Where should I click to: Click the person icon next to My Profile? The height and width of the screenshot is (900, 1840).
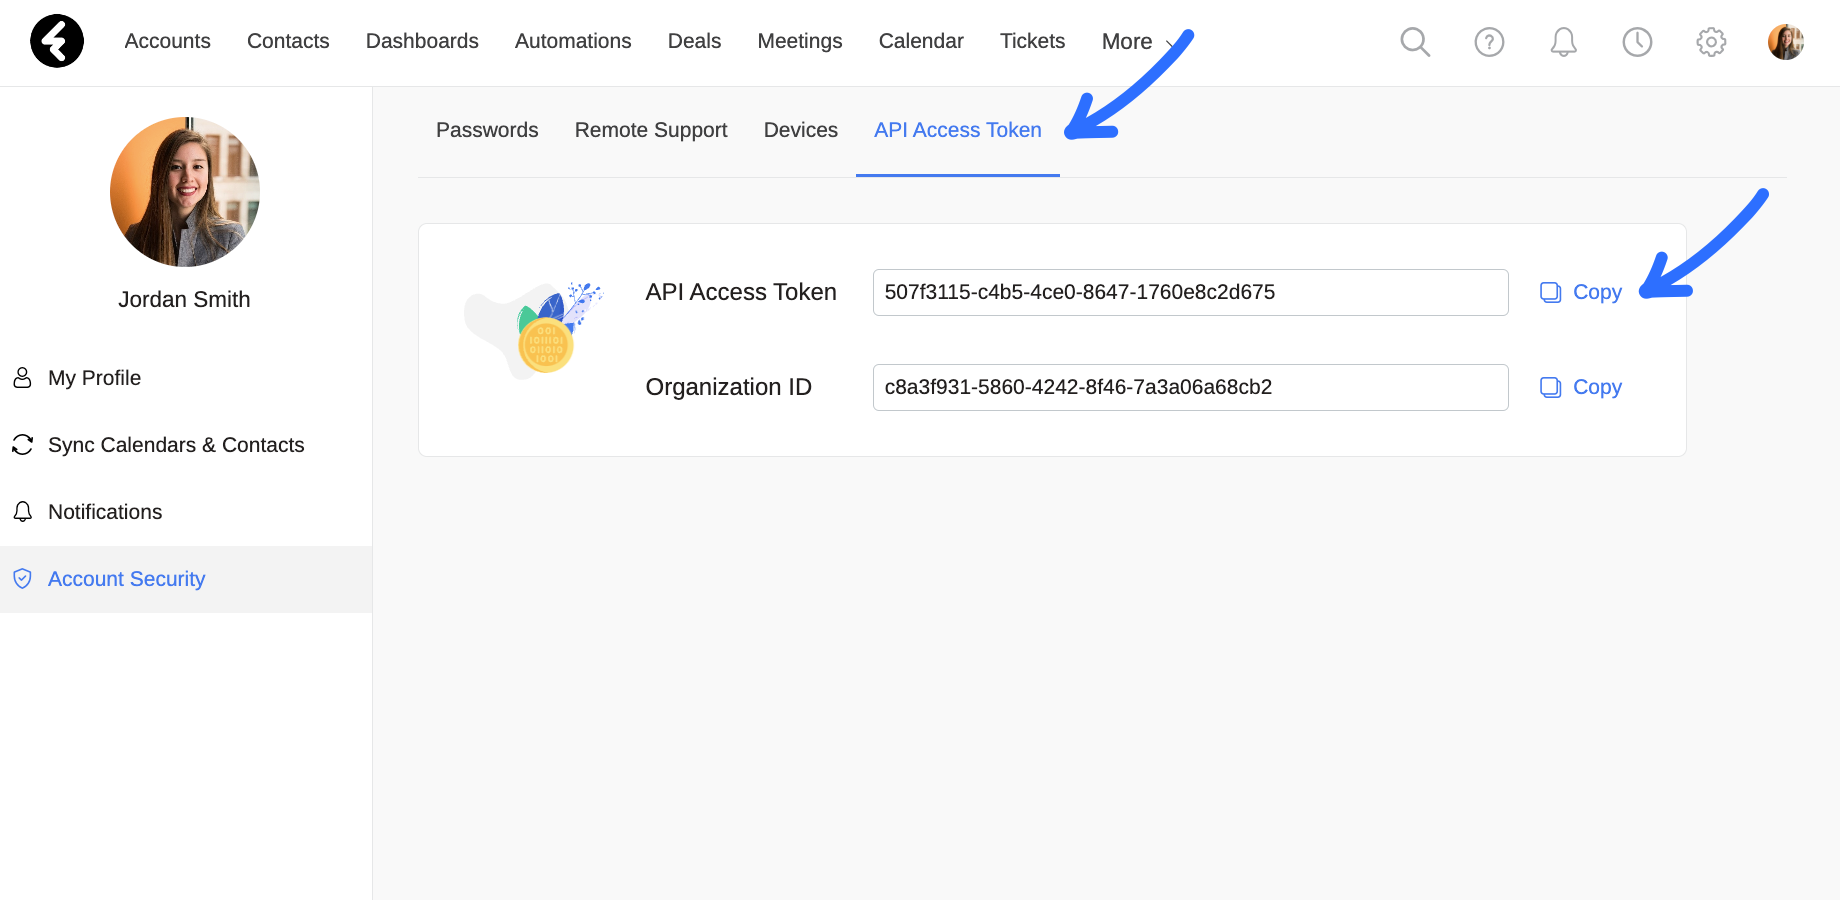[x=22, y=378]
